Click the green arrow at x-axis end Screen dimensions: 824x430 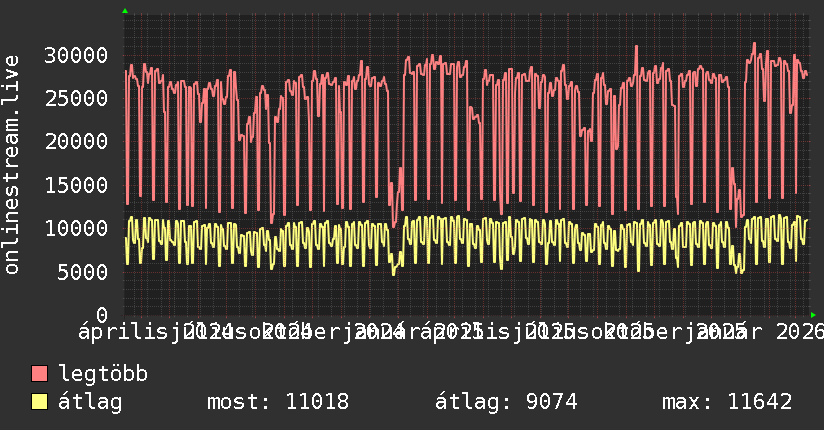[813, 315]
